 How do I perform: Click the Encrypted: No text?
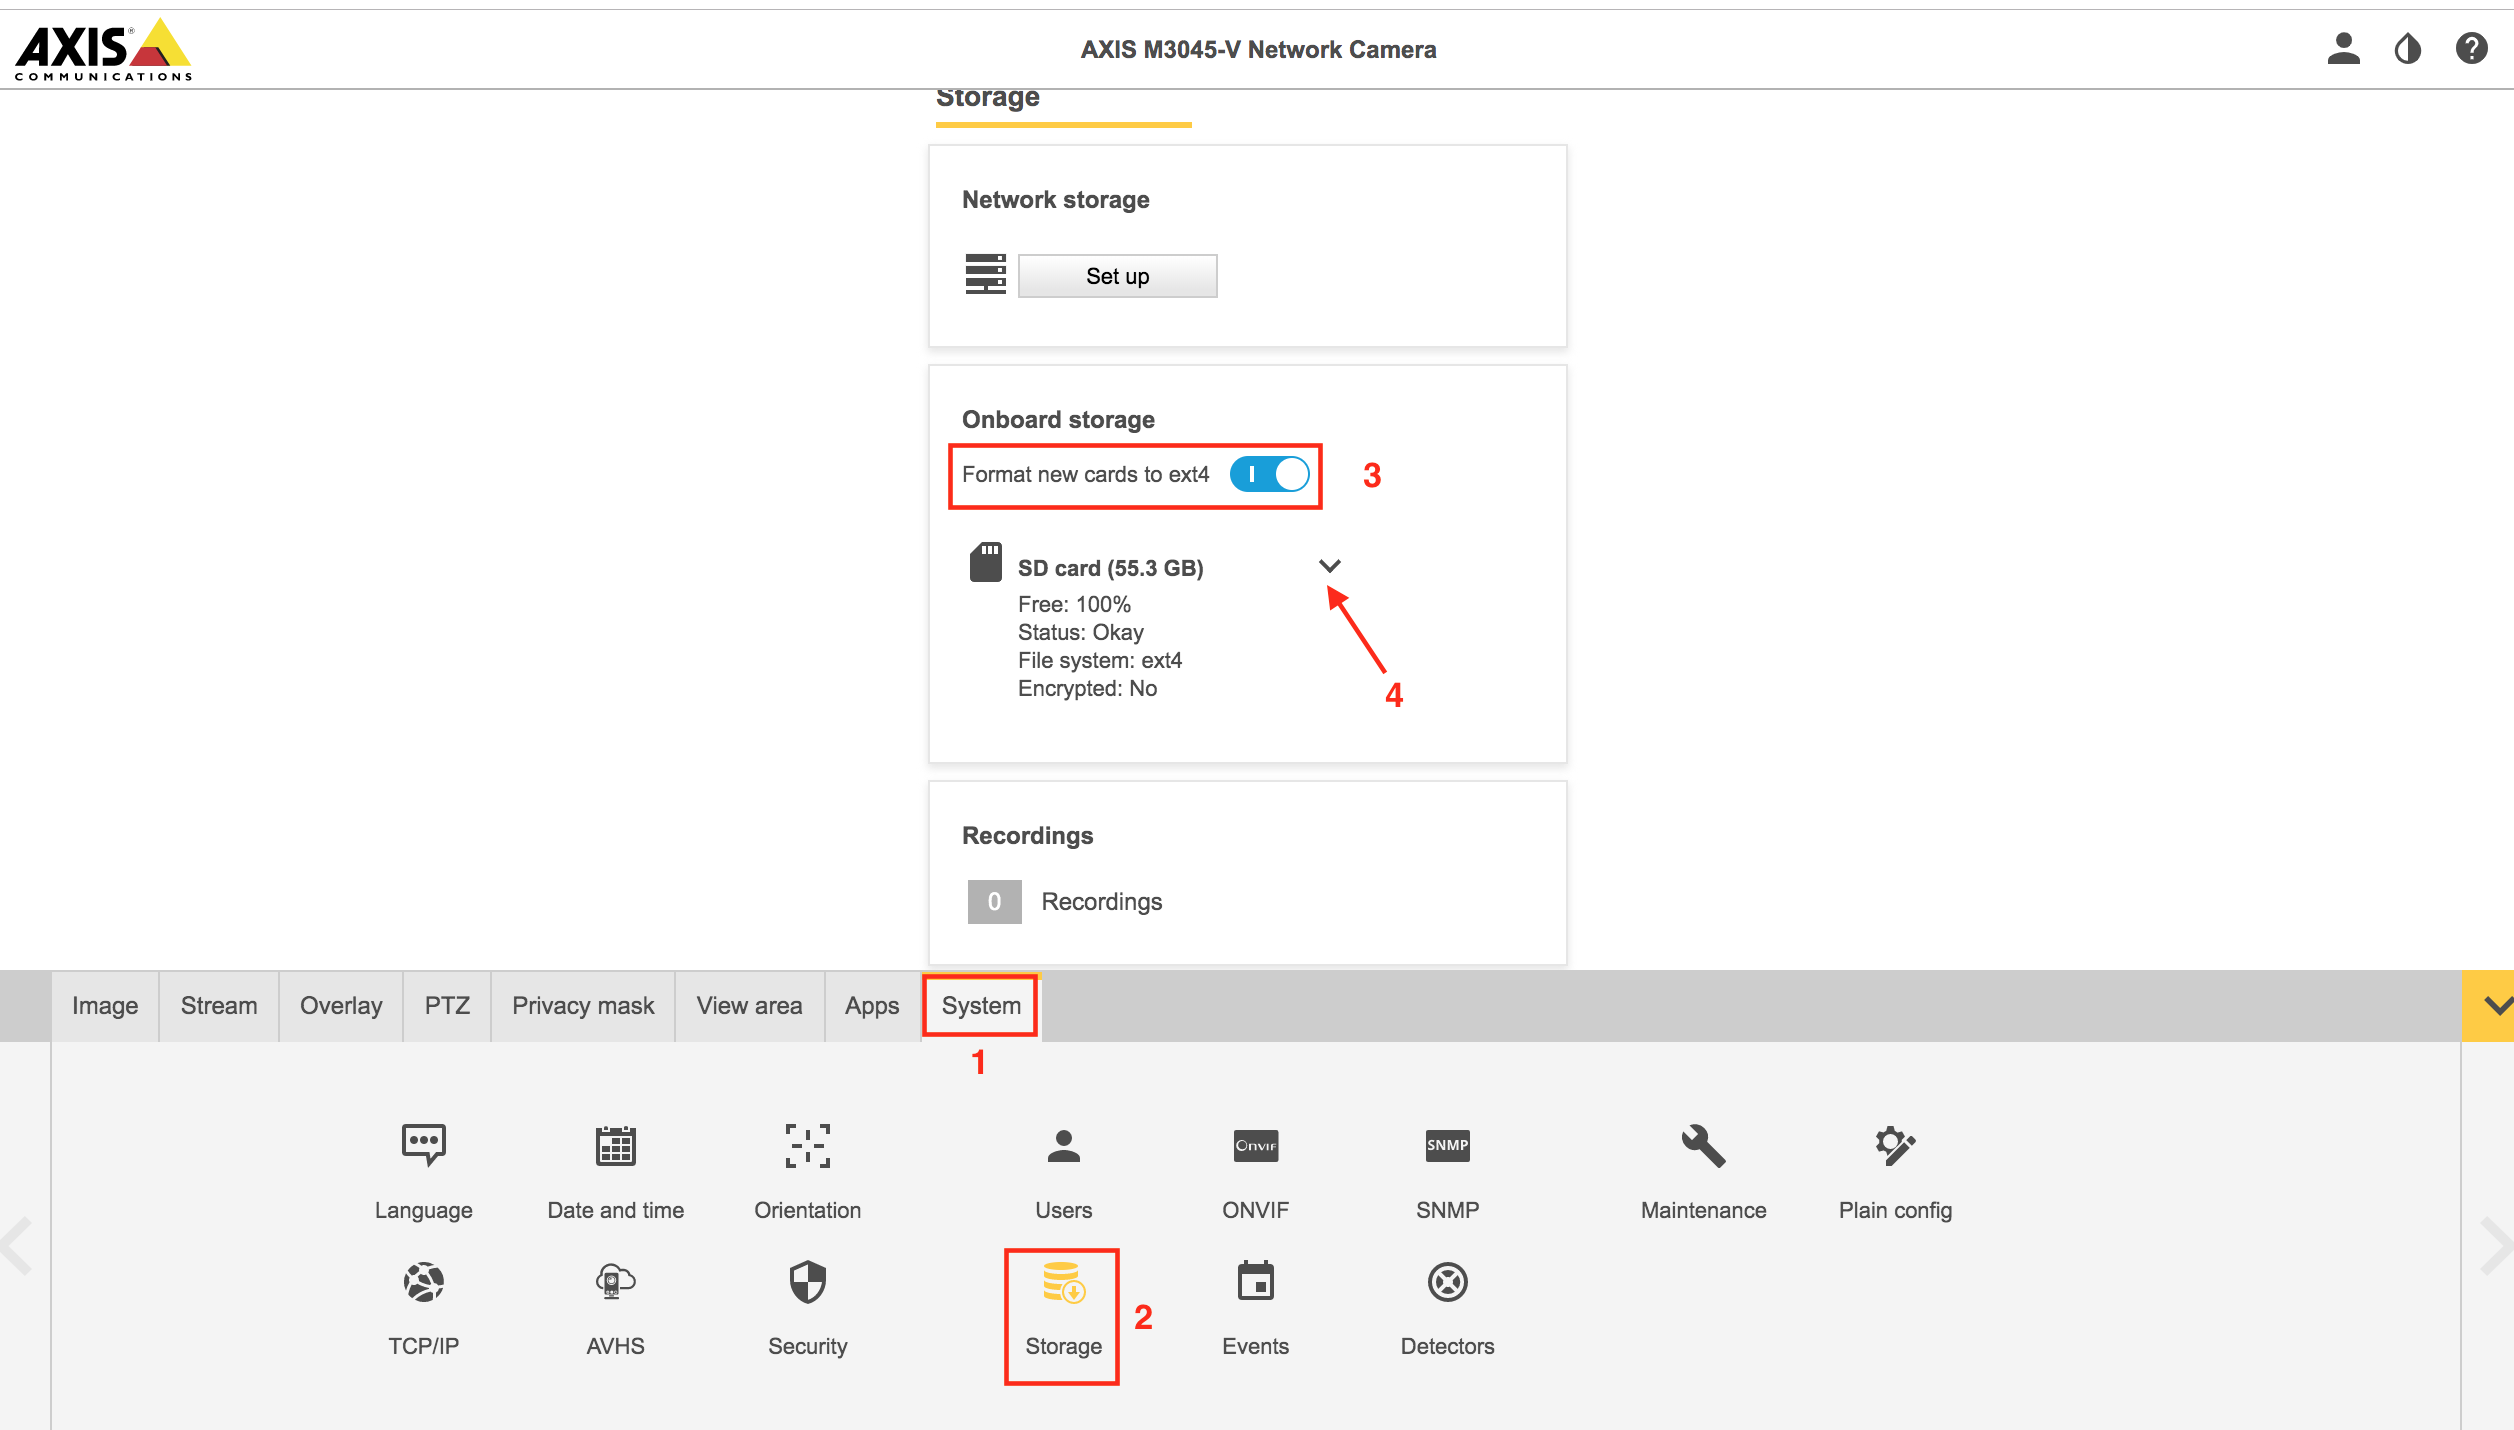1087,688
